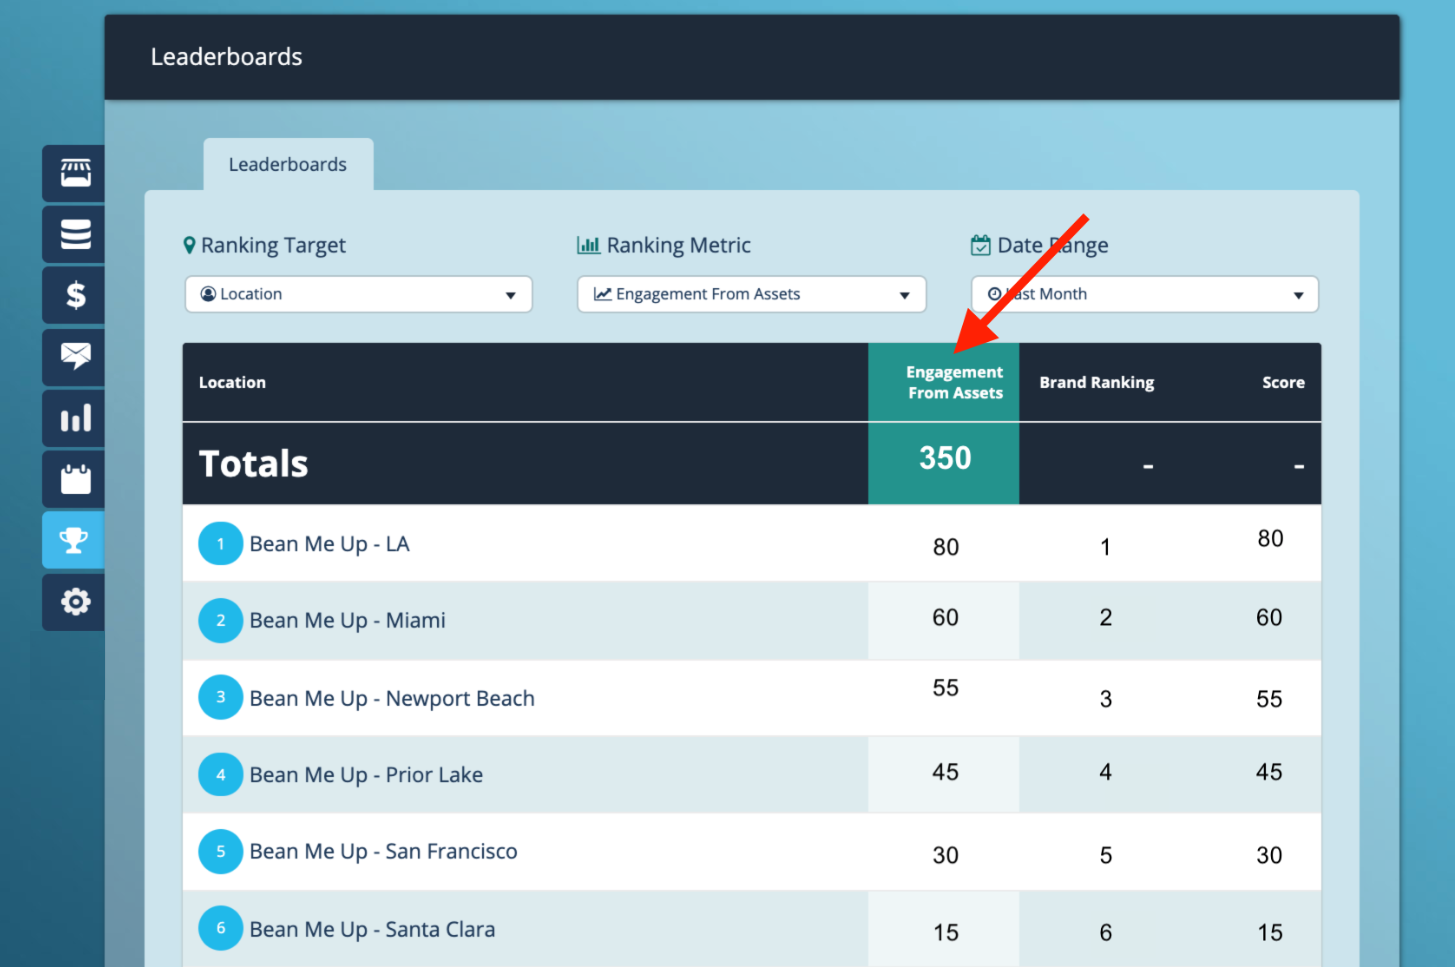Click the Leaderboards page title

coord(226,57)
